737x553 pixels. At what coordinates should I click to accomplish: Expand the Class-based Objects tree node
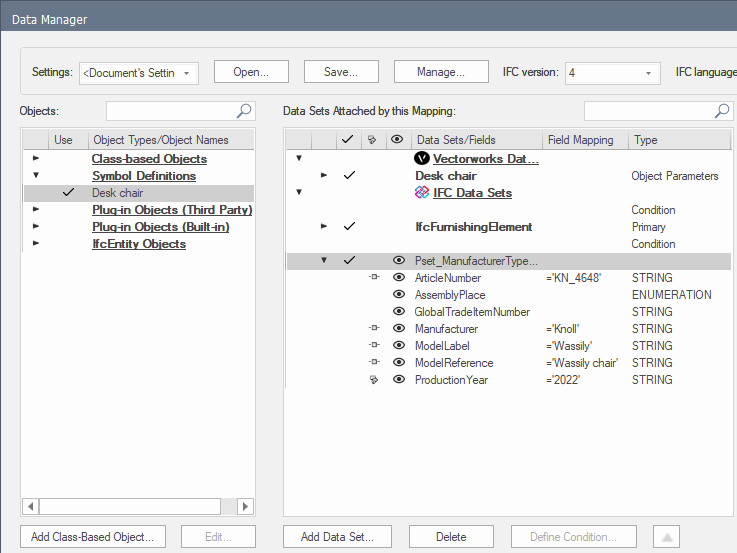(x=37, y=159)
